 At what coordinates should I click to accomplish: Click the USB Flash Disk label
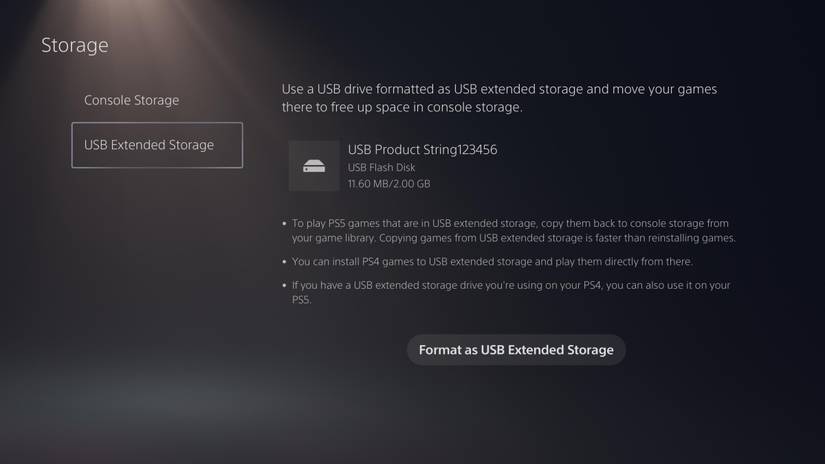[x=381, y=167]
